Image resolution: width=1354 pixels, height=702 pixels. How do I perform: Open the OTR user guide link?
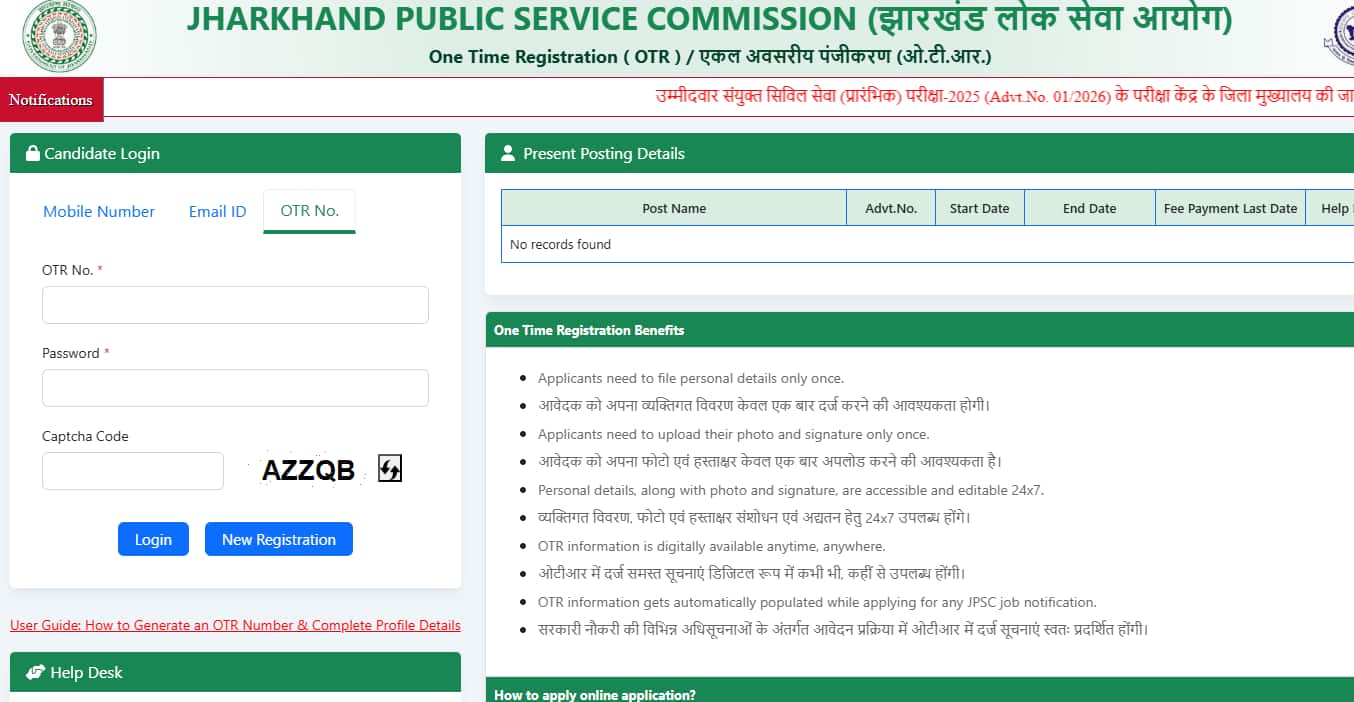(235, 625)
